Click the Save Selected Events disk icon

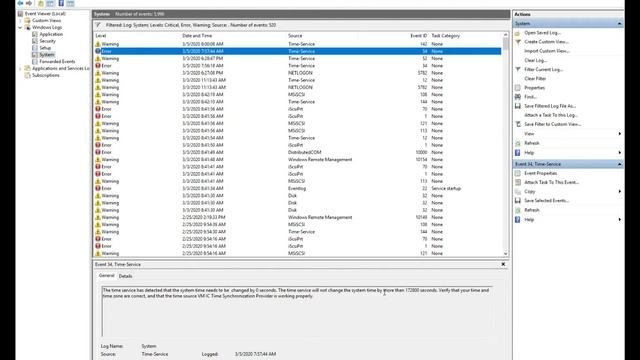518,200
